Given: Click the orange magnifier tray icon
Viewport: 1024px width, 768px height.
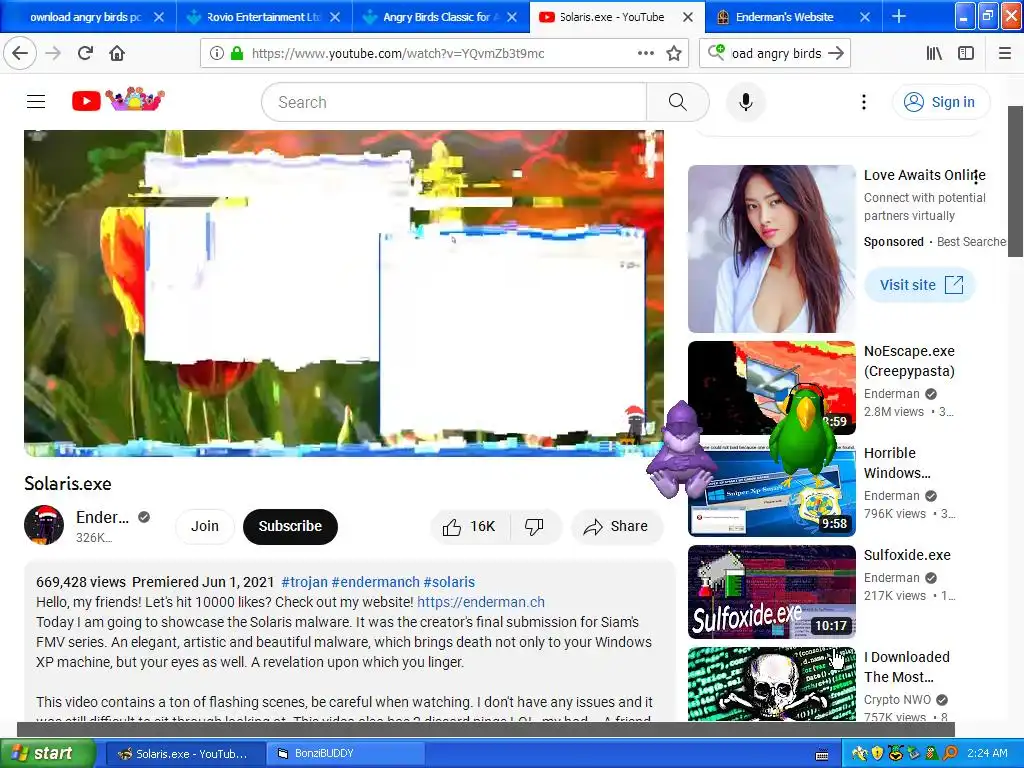Looking at the screenshot, I should coord(950,754).
